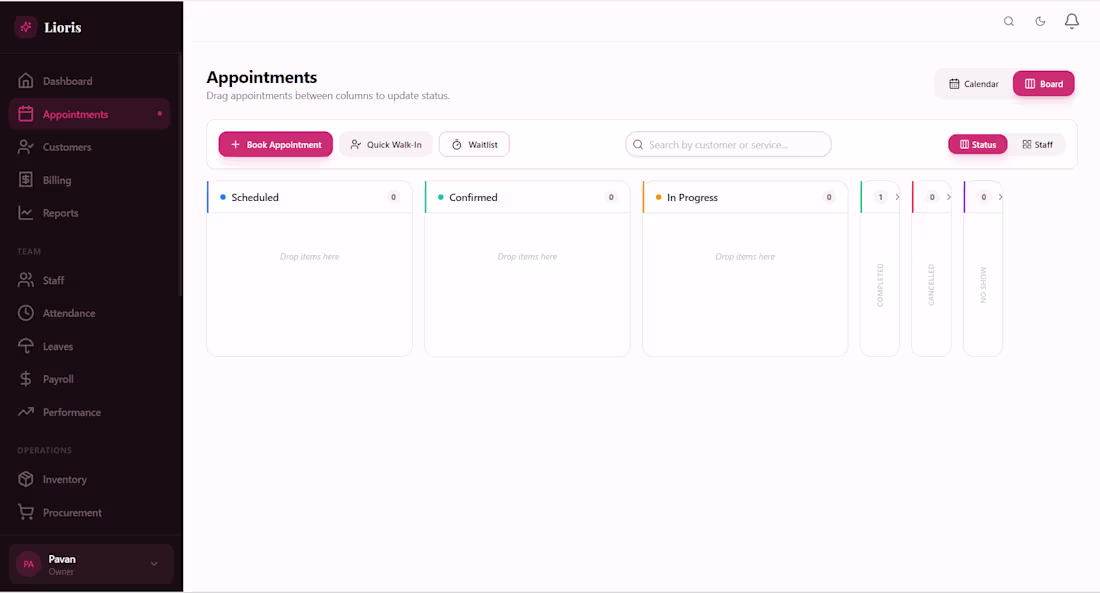Start a Quick Walk-In
The height and width of the screenshot is (593, 1100).
tap(386, 145)
